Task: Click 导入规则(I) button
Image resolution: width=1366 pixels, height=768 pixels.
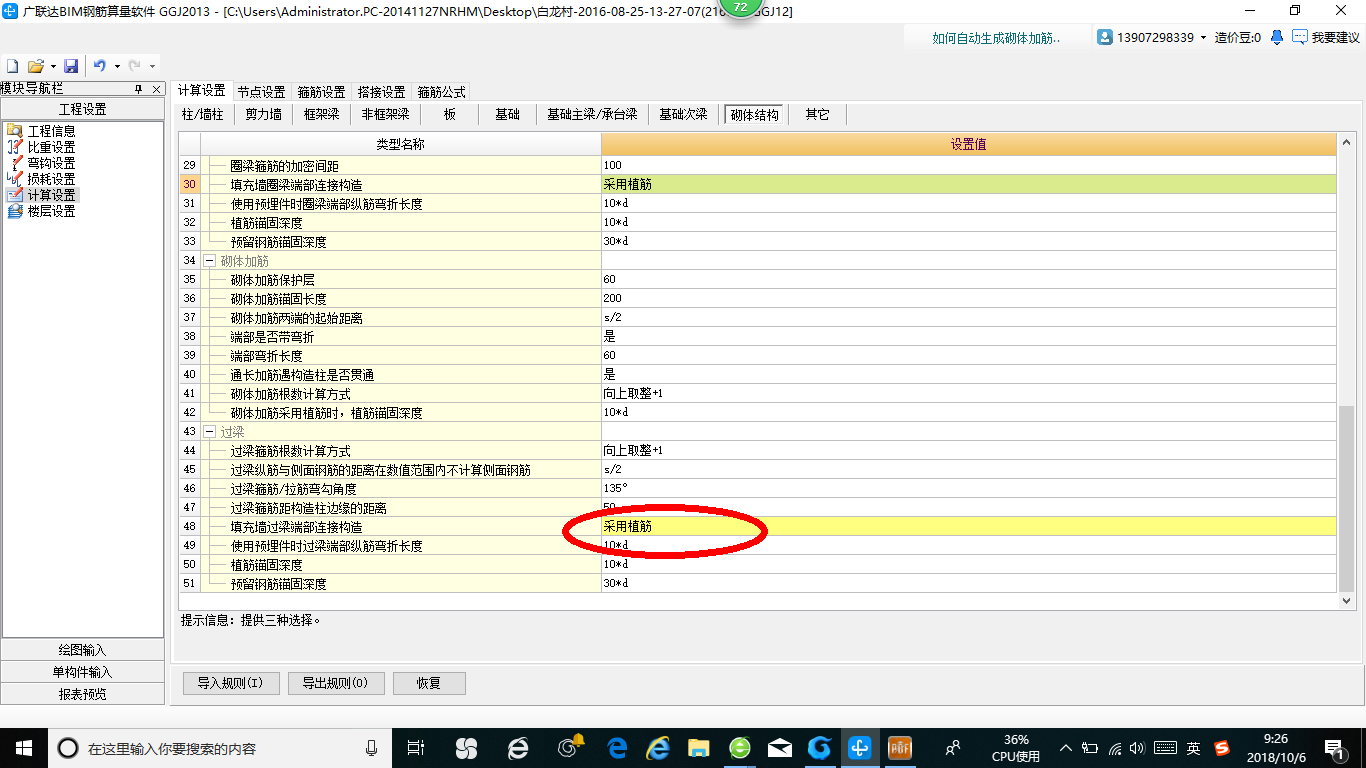Action: click(x=230, y=683)
